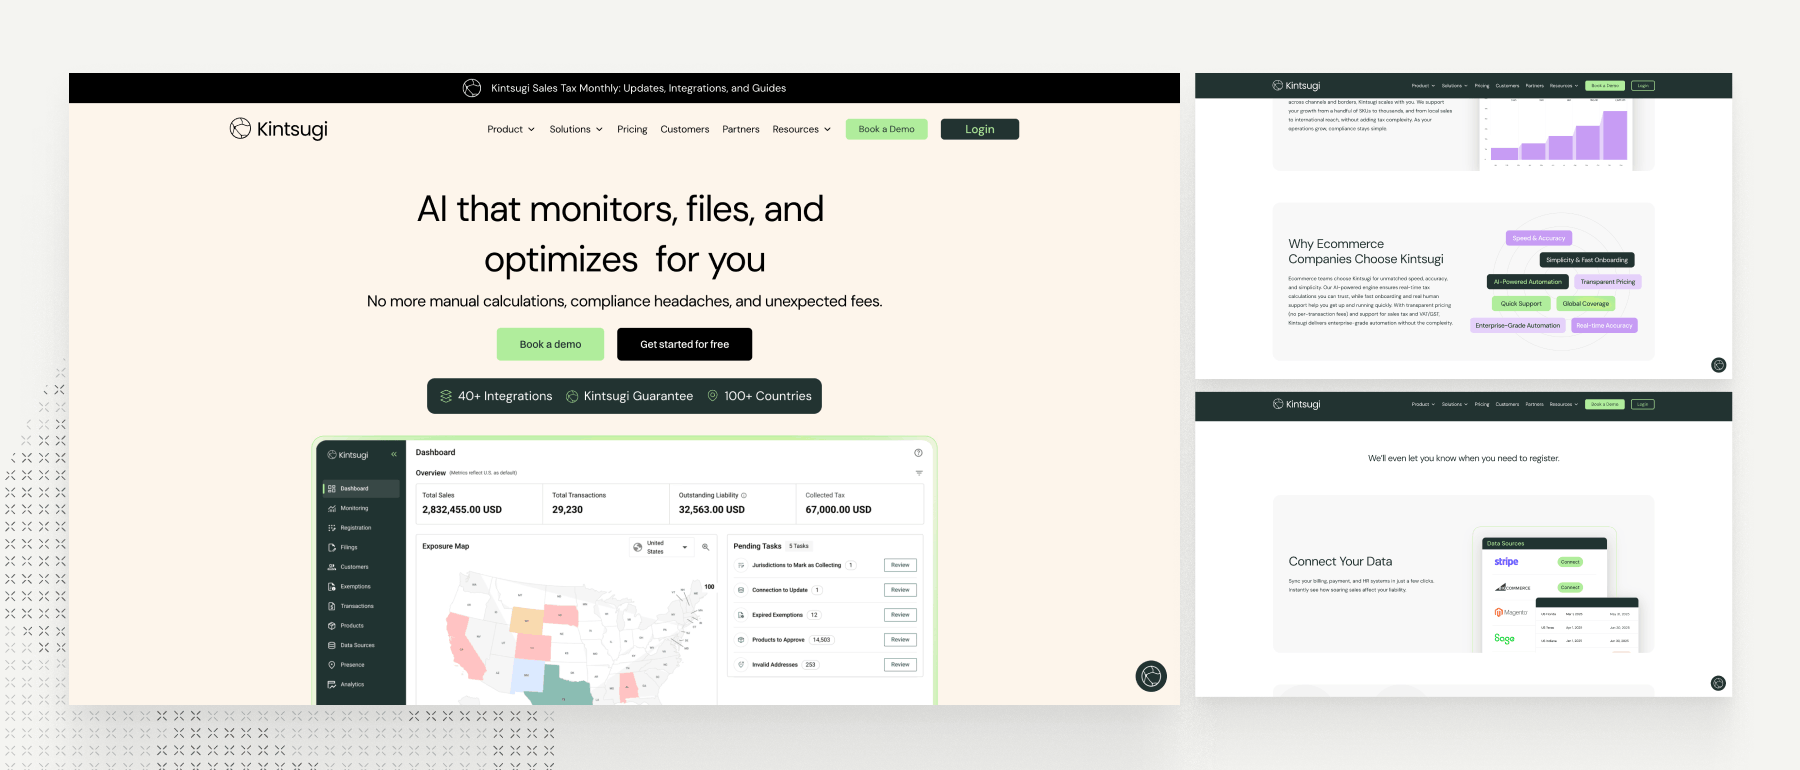This screenshot has height=770, width=1800.
Task: Open the chat widget on the hero page
Action: 1151,676
